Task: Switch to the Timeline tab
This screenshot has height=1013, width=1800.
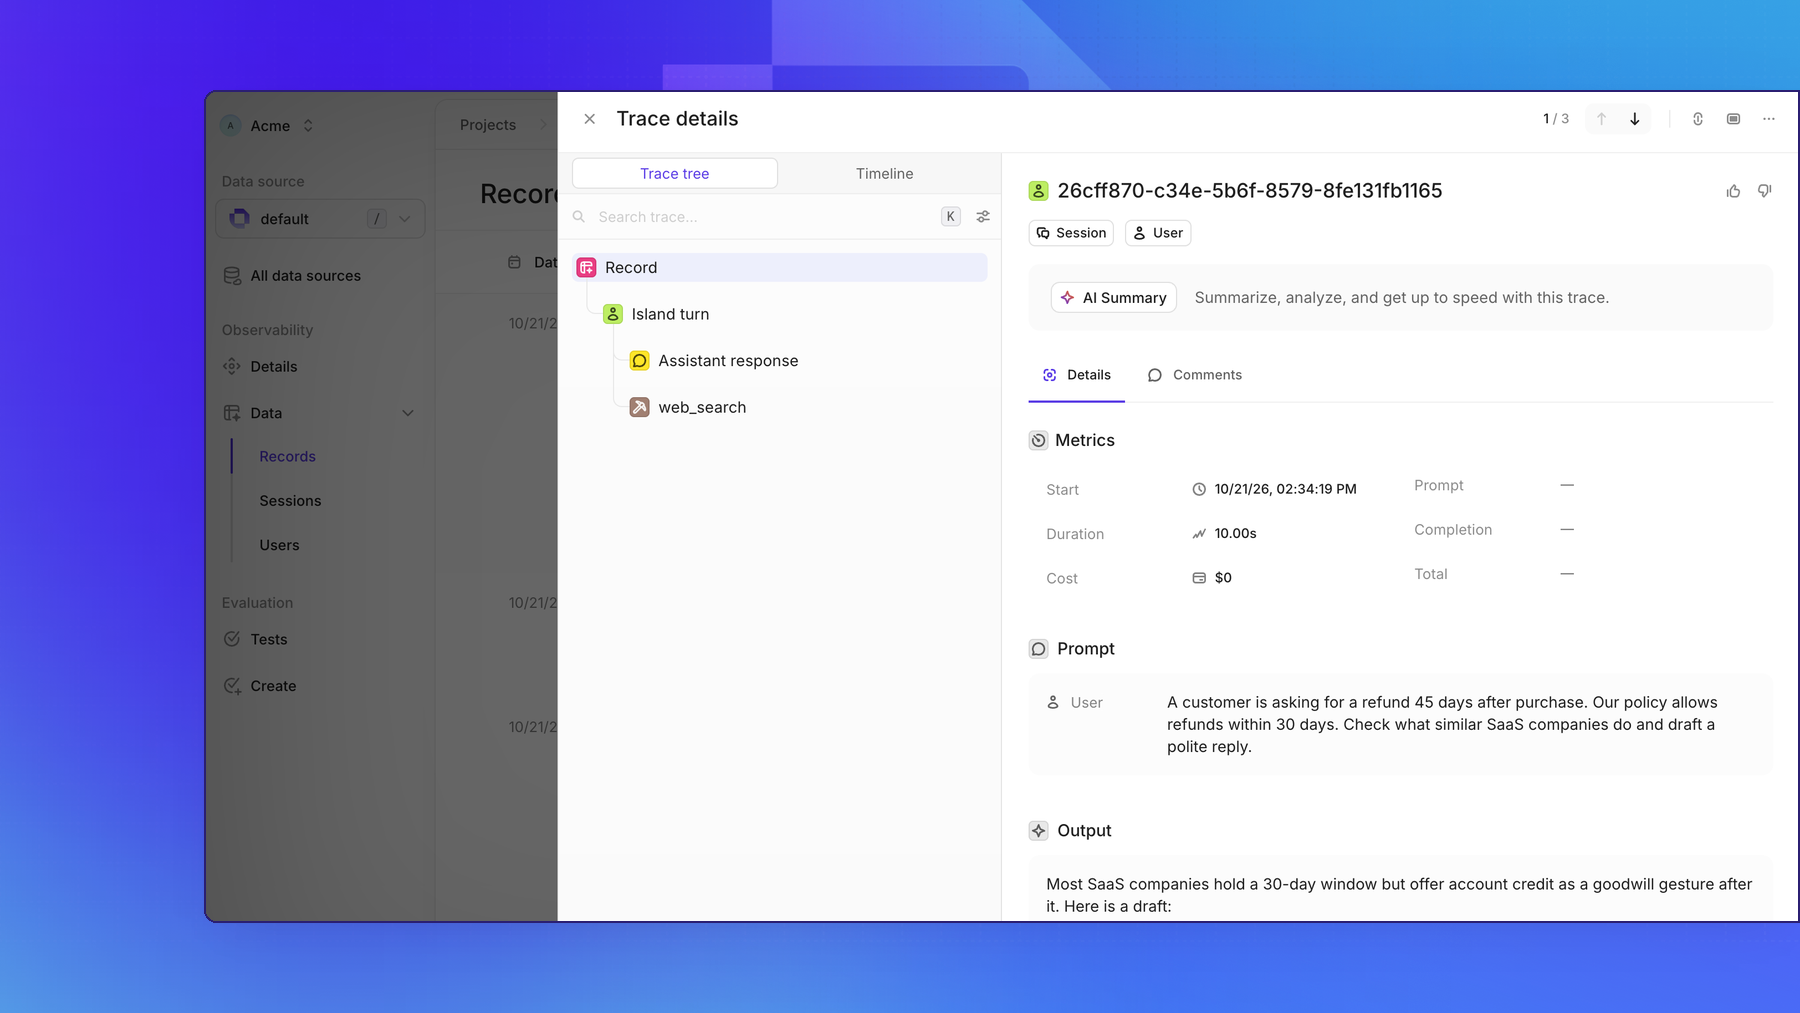Action: point(884,173)
